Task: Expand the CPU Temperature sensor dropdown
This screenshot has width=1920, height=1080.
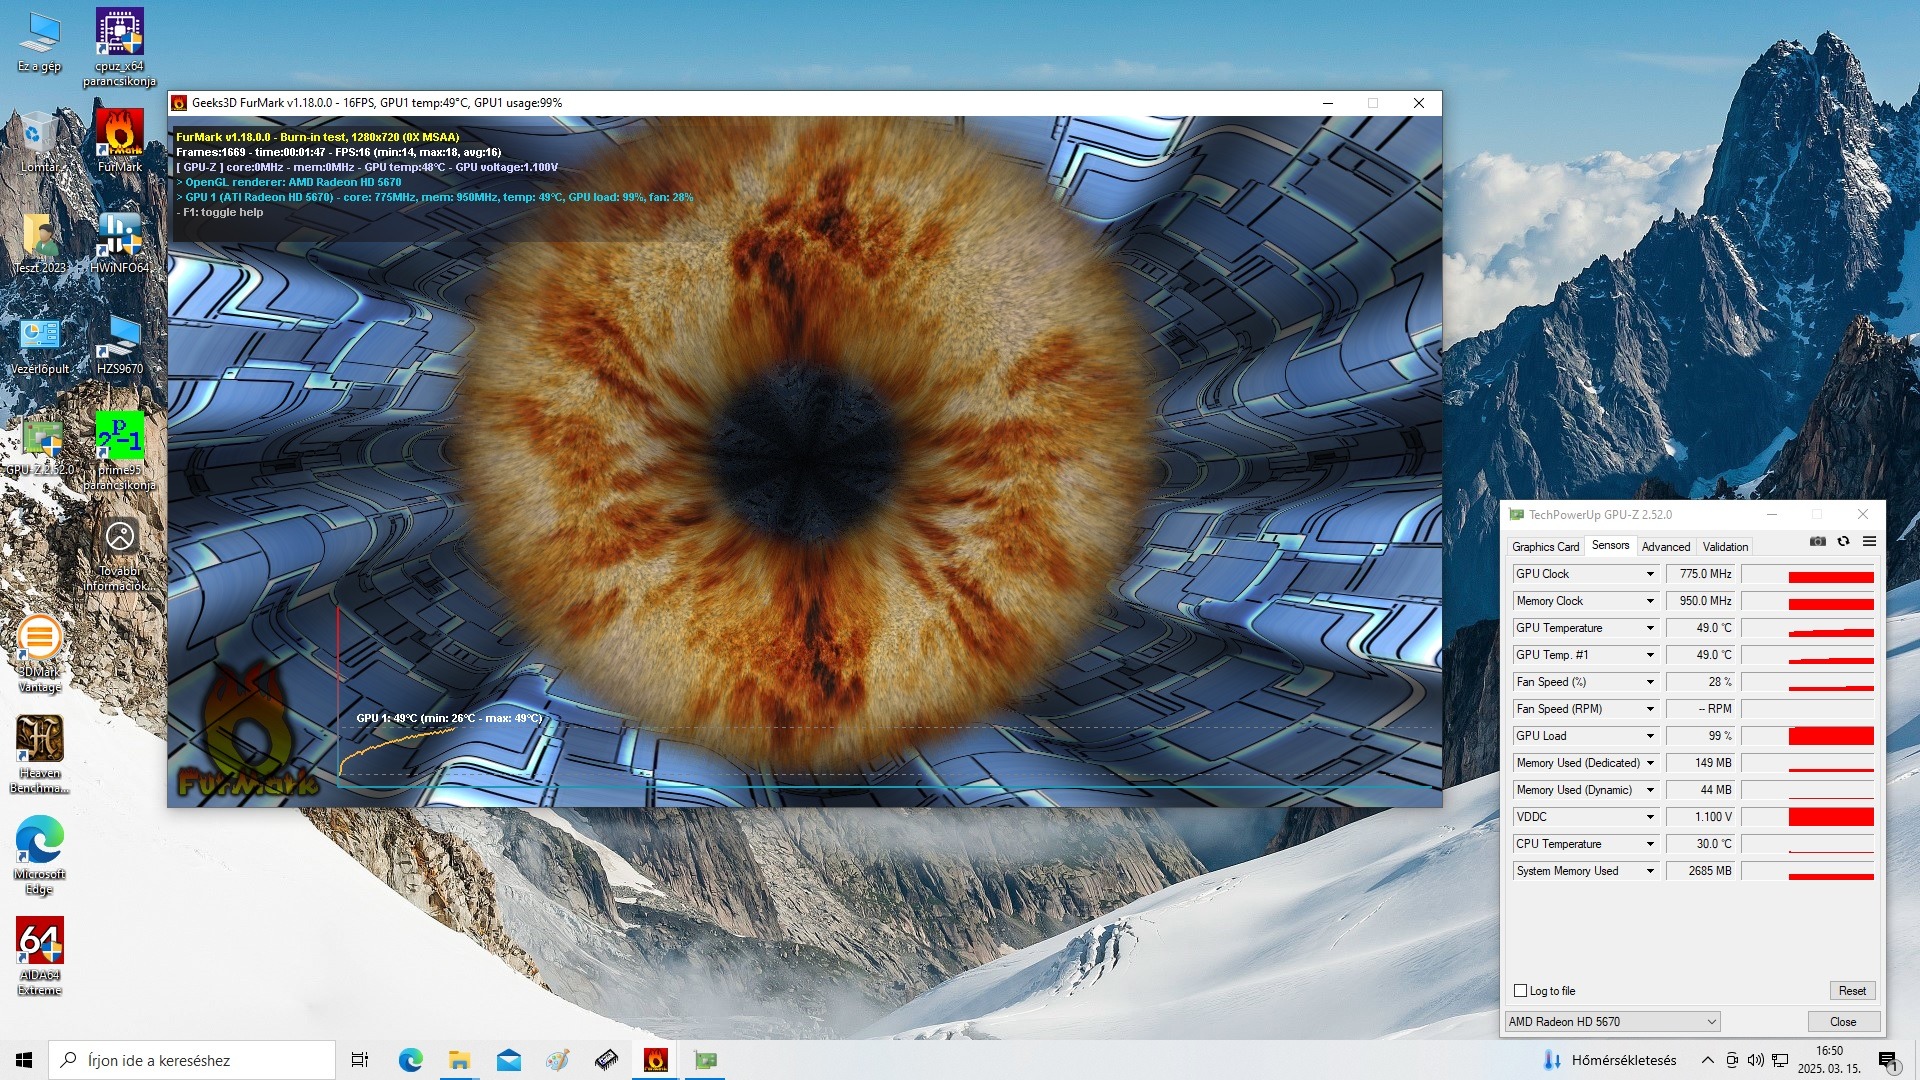Action: (1650, 844)
